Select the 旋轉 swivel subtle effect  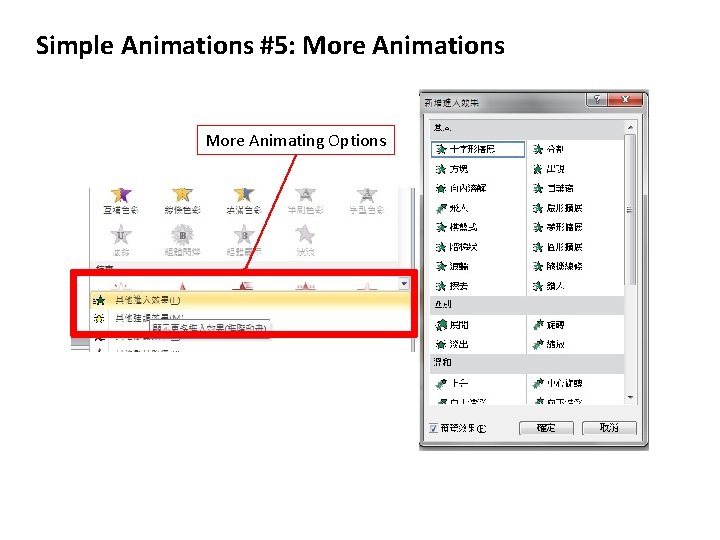(548, 325)
